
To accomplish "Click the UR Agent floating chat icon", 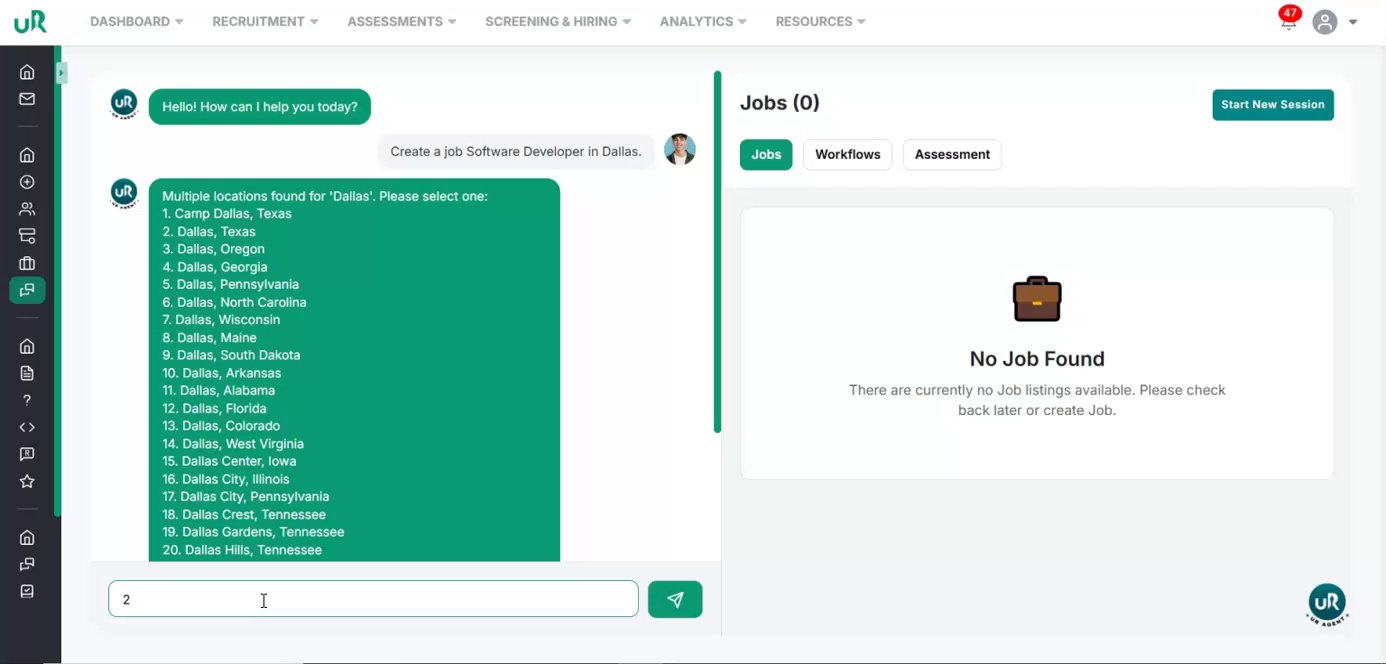I will coord(1327,604).
